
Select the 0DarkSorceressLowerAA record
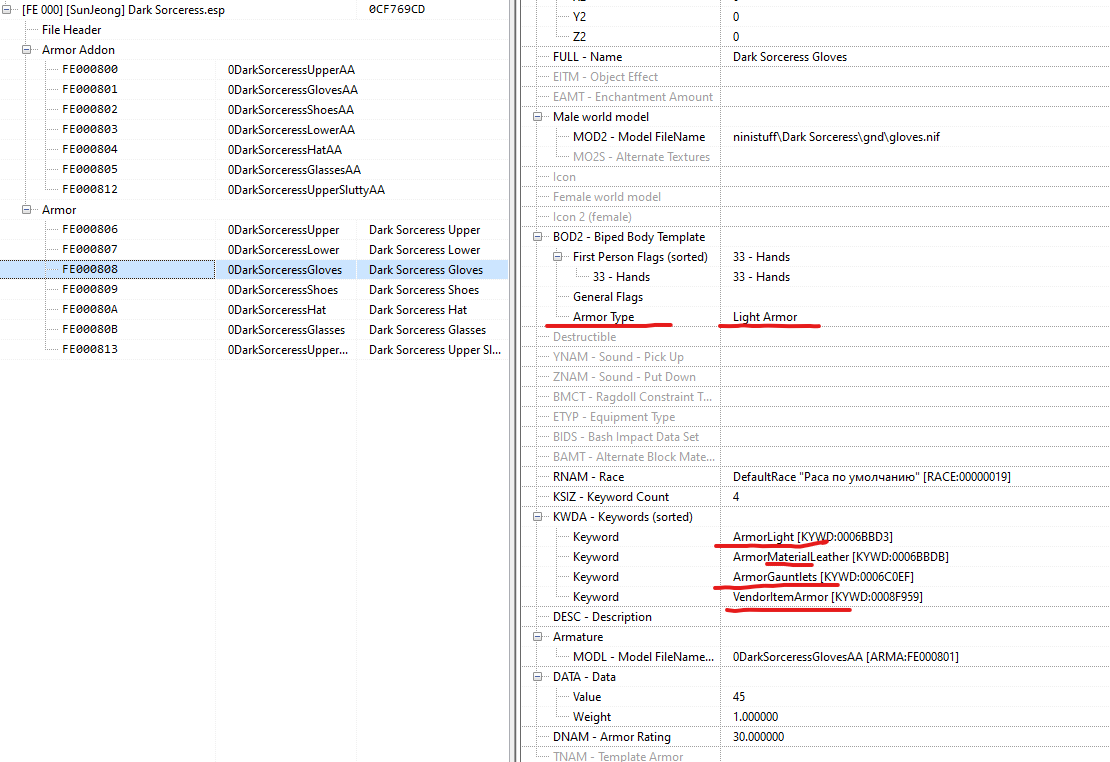[253, 130]
